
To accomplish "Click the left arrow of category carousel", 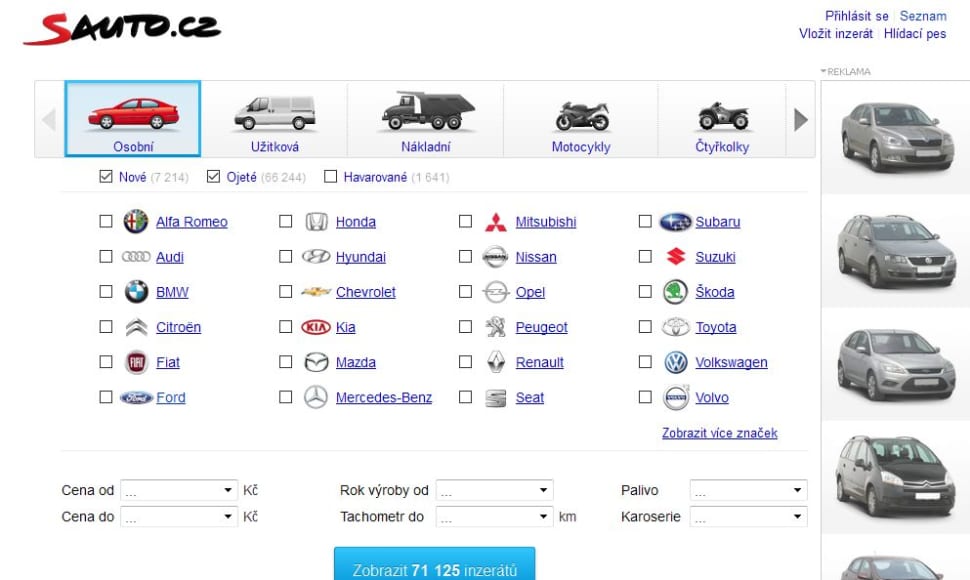I will click(x=49, y=119).
